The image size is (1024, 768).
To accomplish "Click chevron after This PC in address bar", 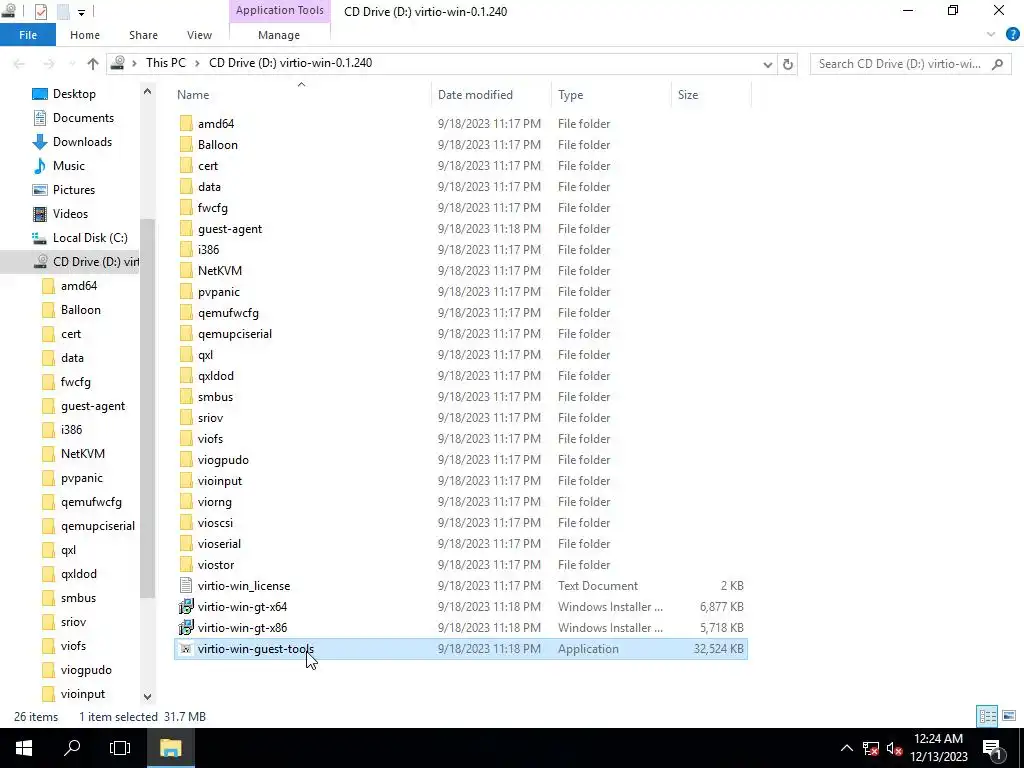I will pyautogui.click(x=197, y=63).
